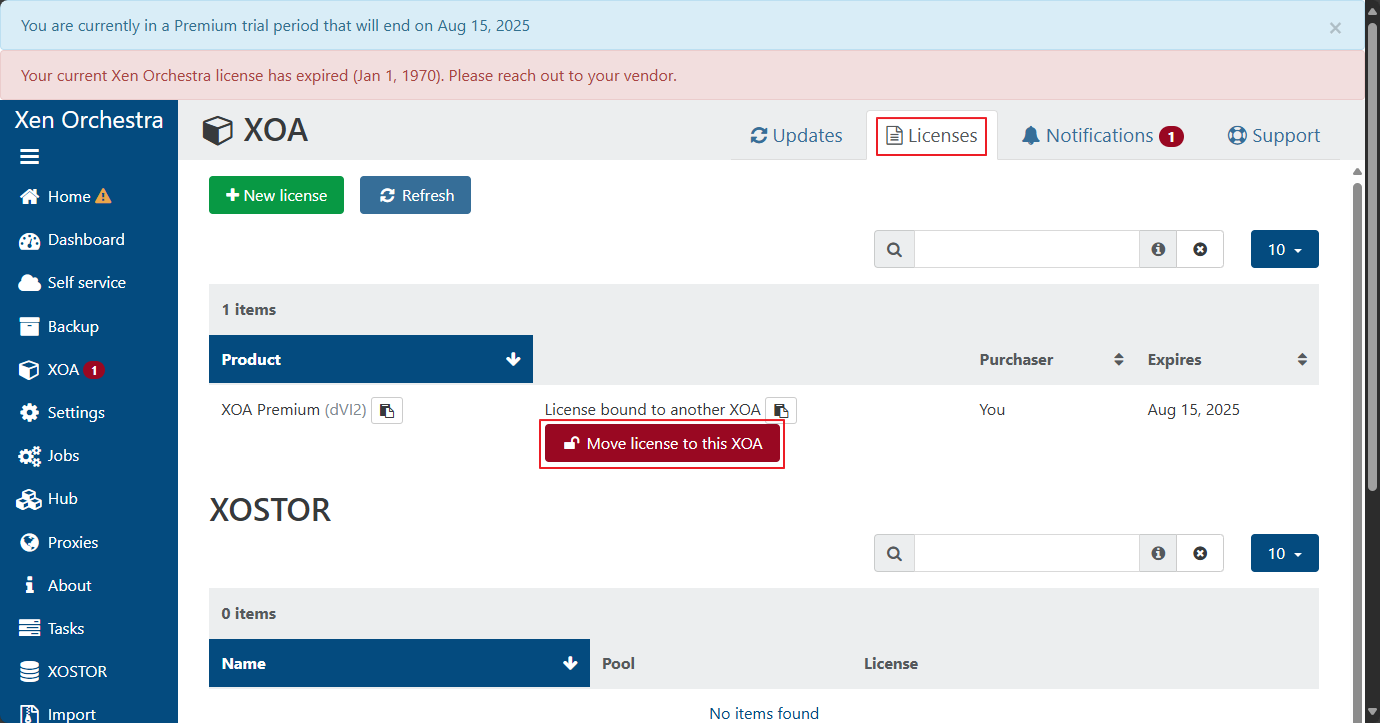Dismiss the Premium trial banner
1380x723 pixels.
[x=1335, y=28]
